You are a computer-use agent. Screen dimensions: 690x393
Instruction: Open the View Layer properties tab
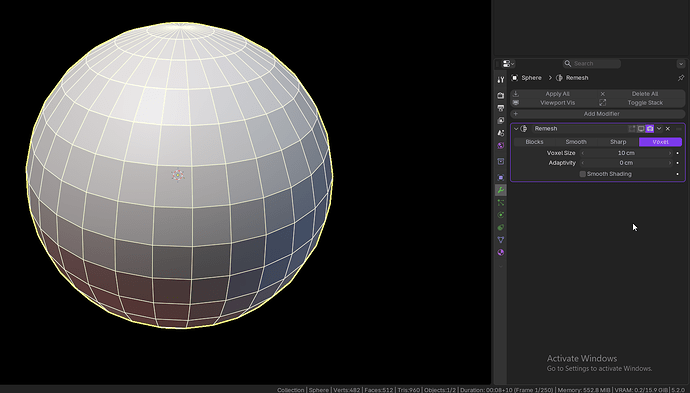[501, 120]
